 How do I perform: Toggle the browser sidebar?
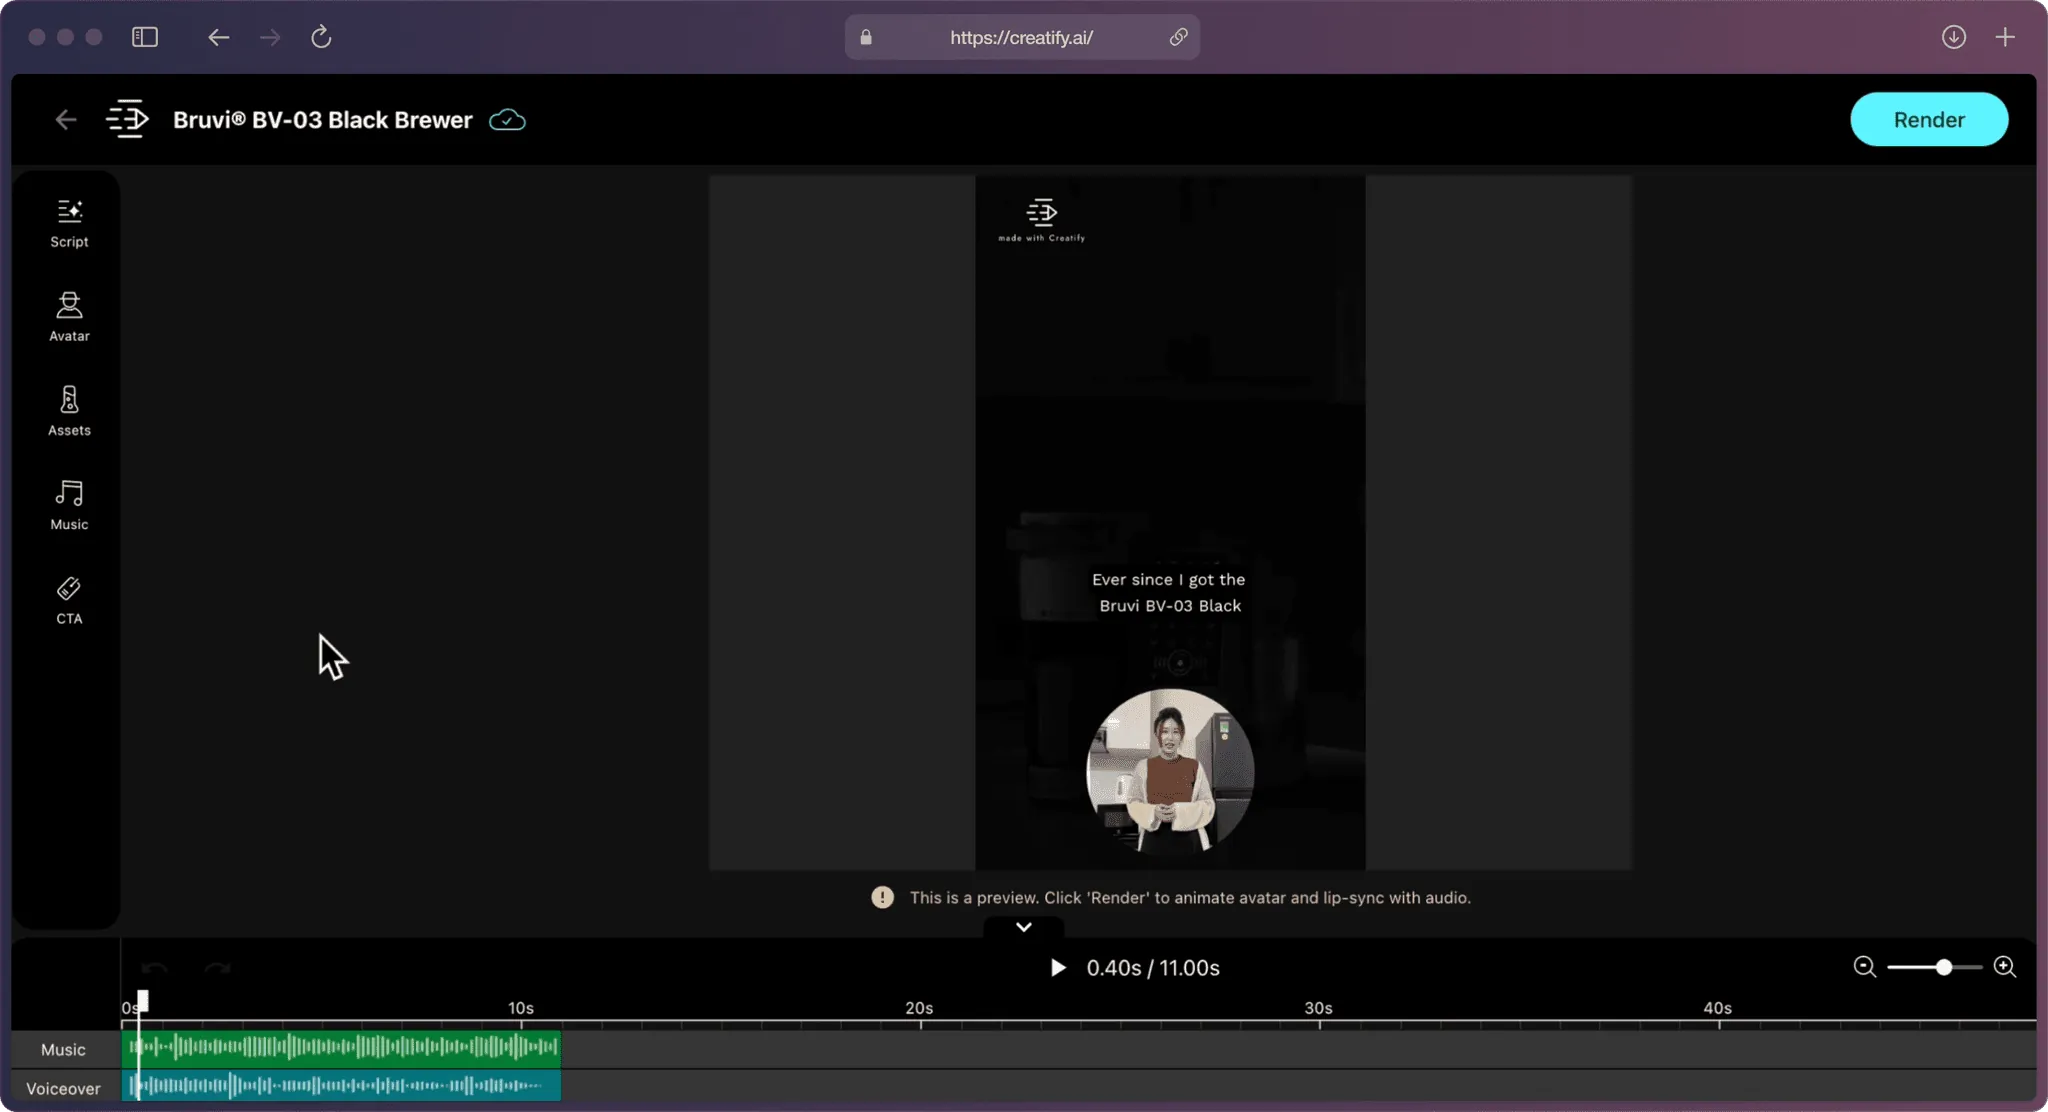click(145, 37)
